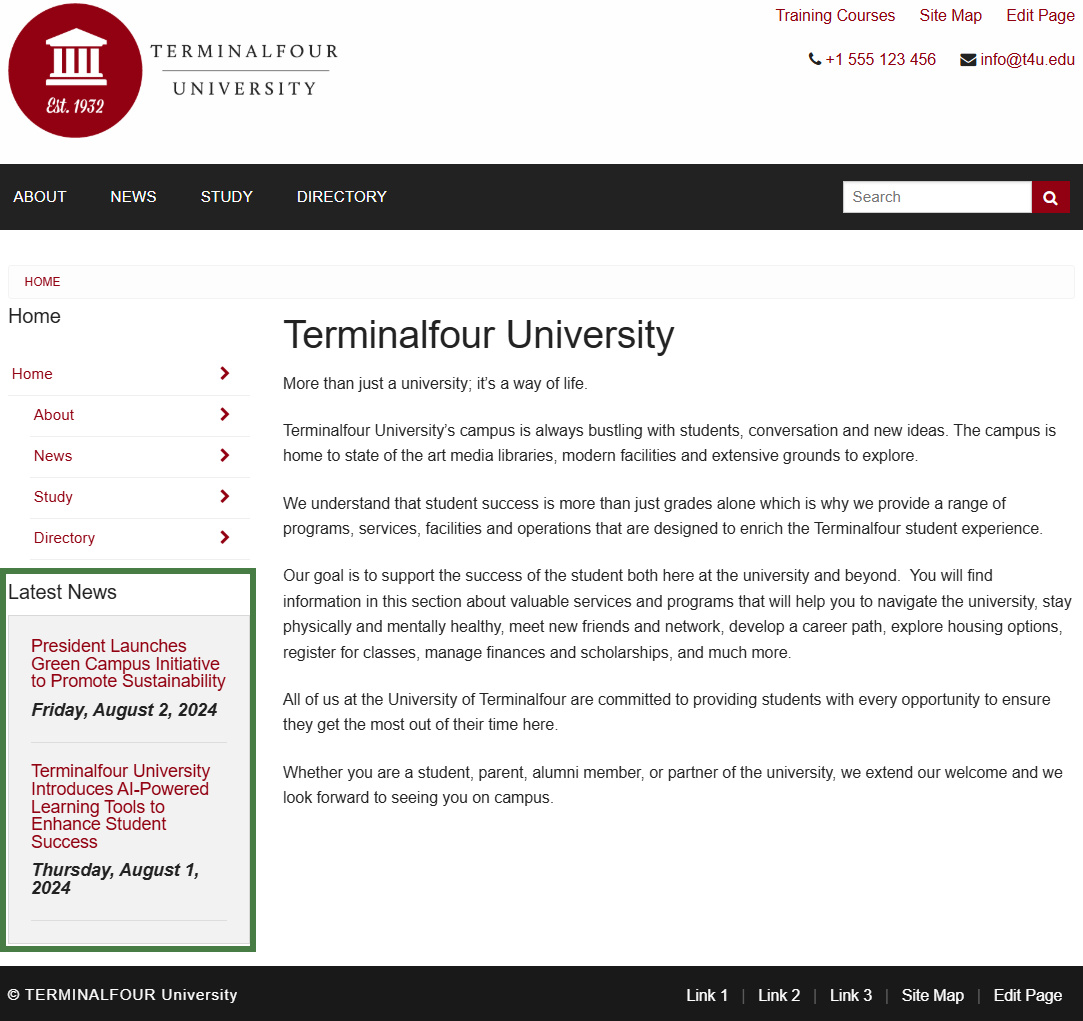1083x1021 pixels.
Task: Click inside the Search input field
Action: (x=936, y=197)
